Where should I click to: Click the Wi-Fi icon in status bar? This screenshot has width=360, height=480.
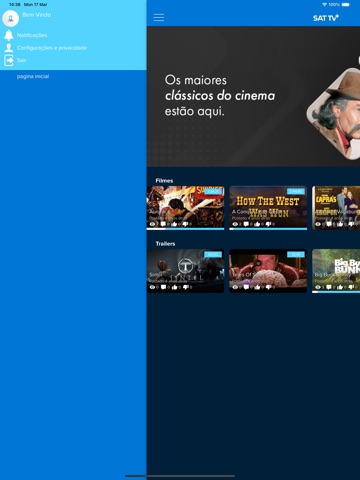(324, 5)
